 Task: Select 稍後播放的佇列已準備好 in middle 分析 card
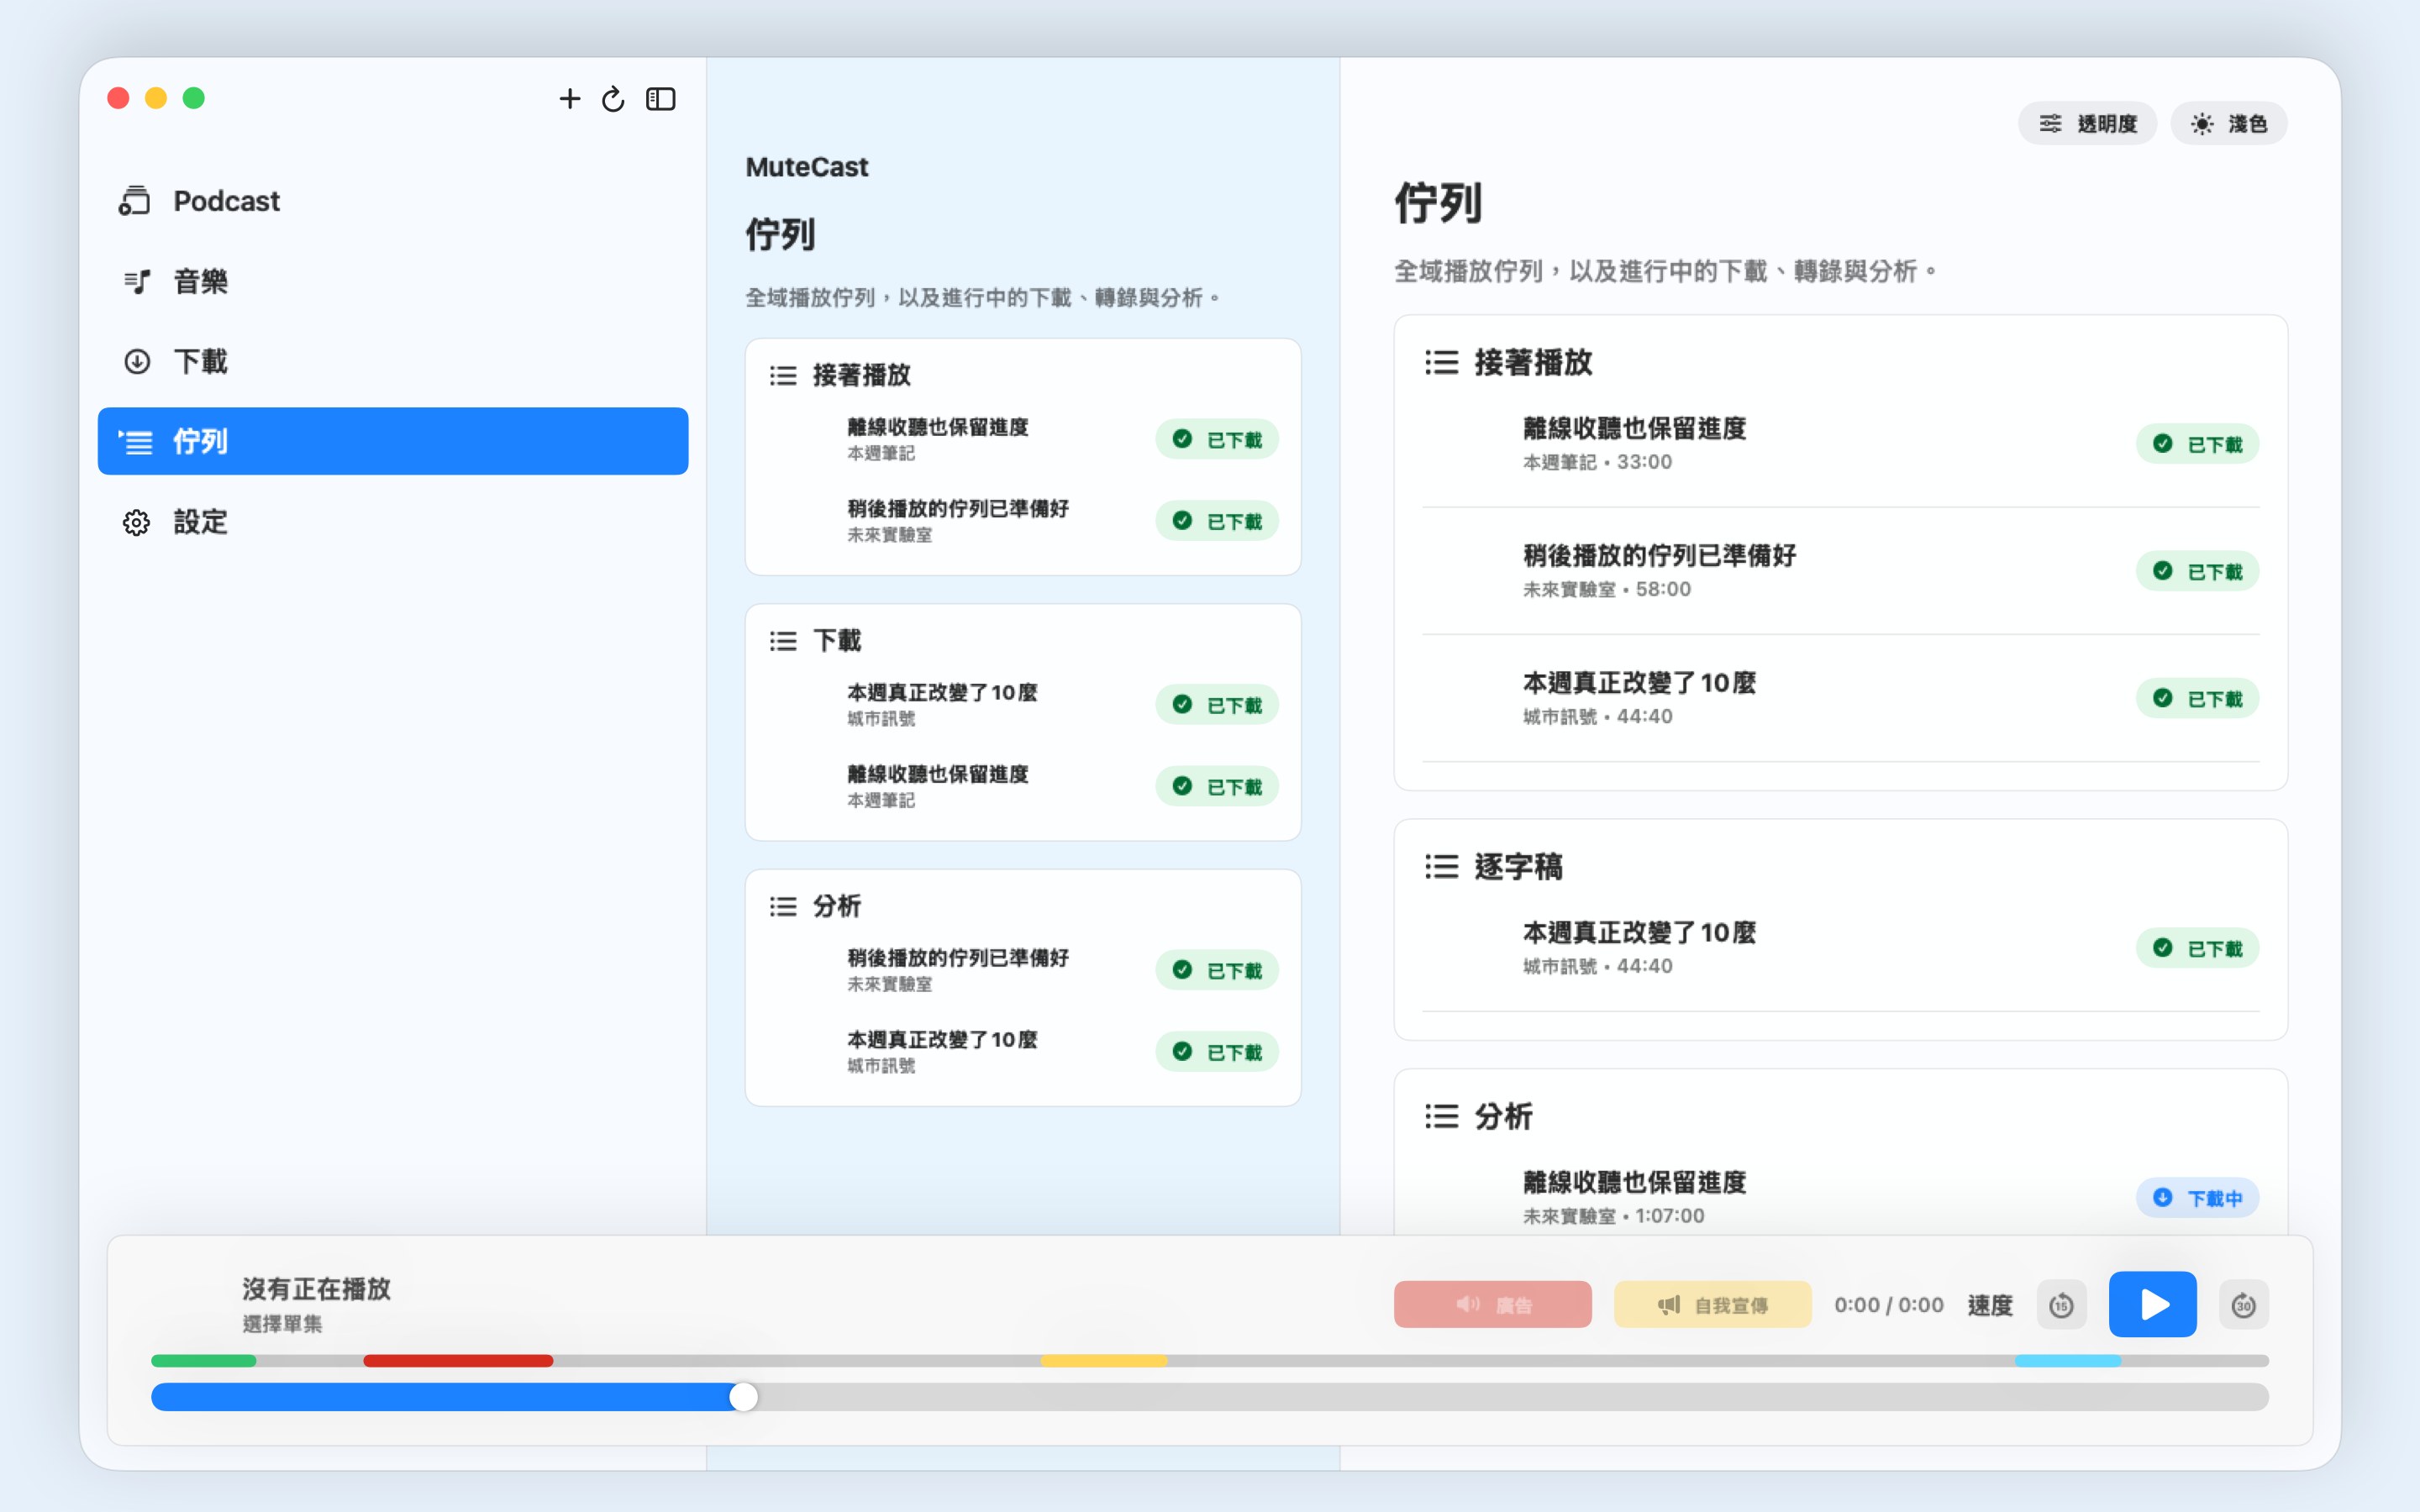[x=1022, y=970]
